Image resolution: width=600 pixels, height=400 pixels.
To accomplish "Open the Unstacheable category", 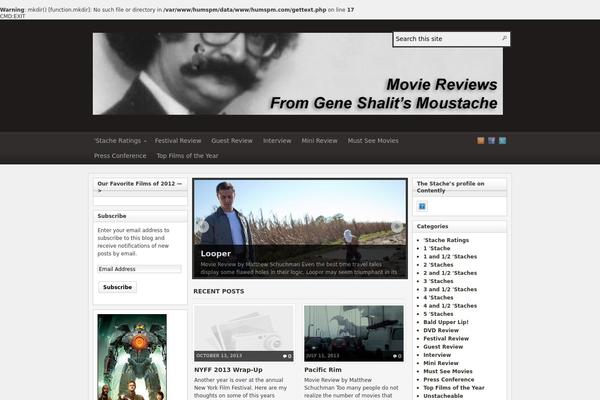I will tap(443, 396).
